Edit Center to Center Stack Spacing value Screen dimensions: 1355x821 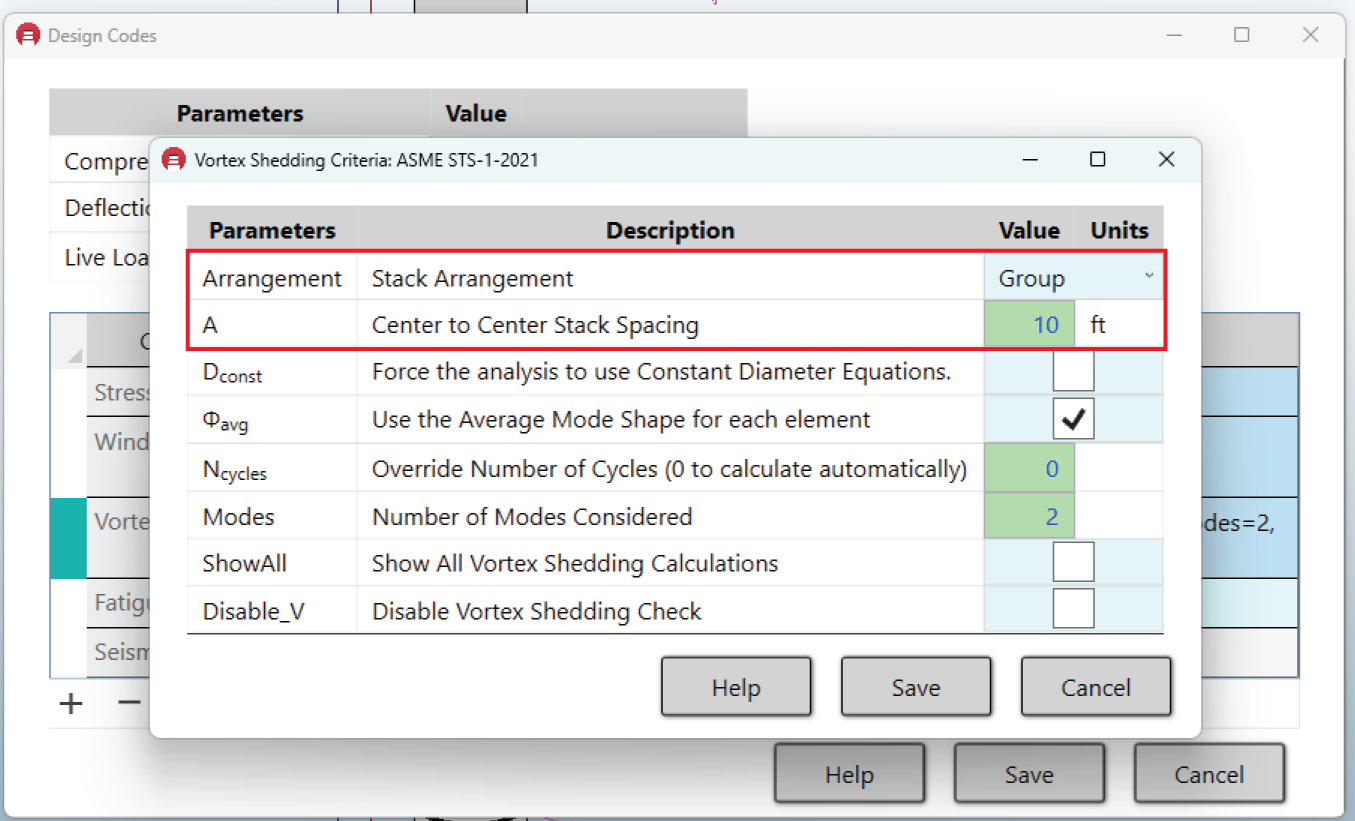(x=1029, y=325)
